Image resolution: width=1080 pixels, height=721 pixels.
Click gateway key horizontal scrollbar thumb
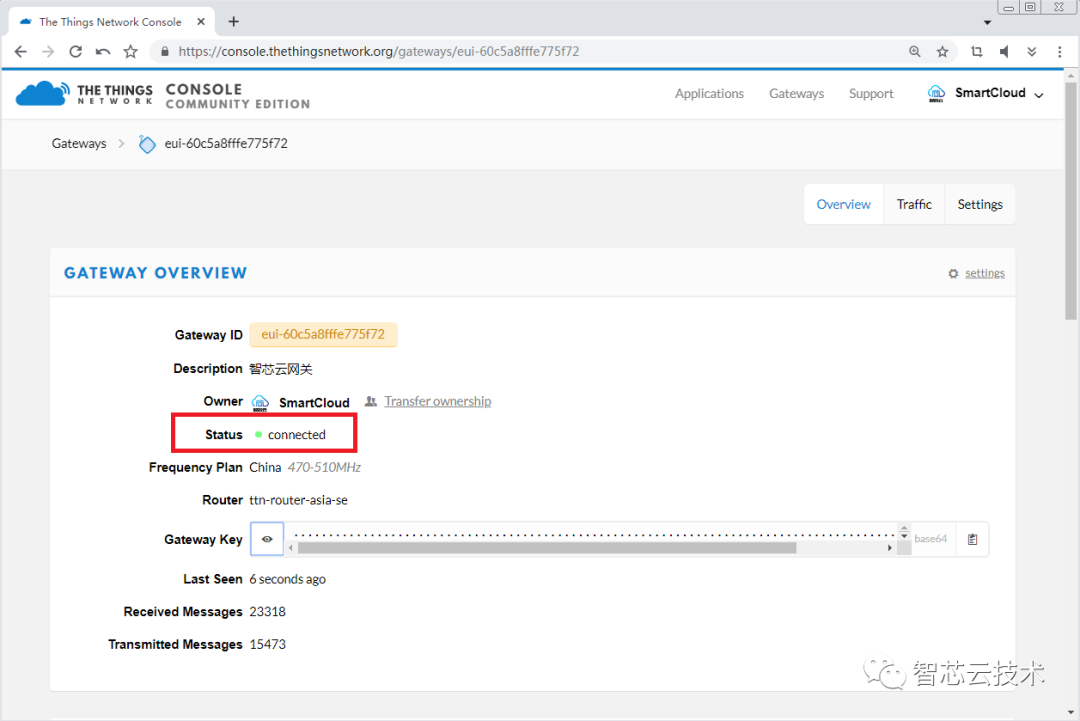pos(547,548)
